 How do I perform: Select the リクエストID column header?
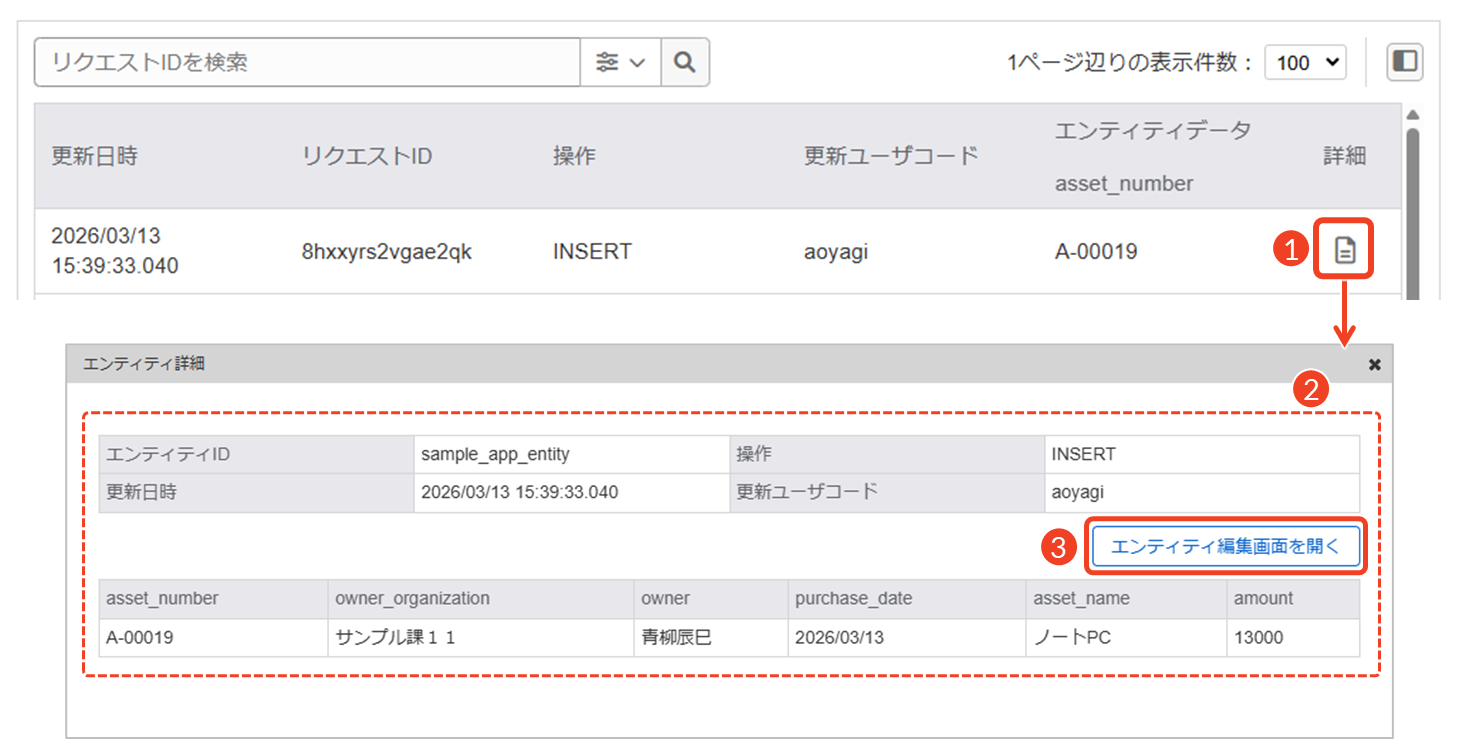[367, 156]
